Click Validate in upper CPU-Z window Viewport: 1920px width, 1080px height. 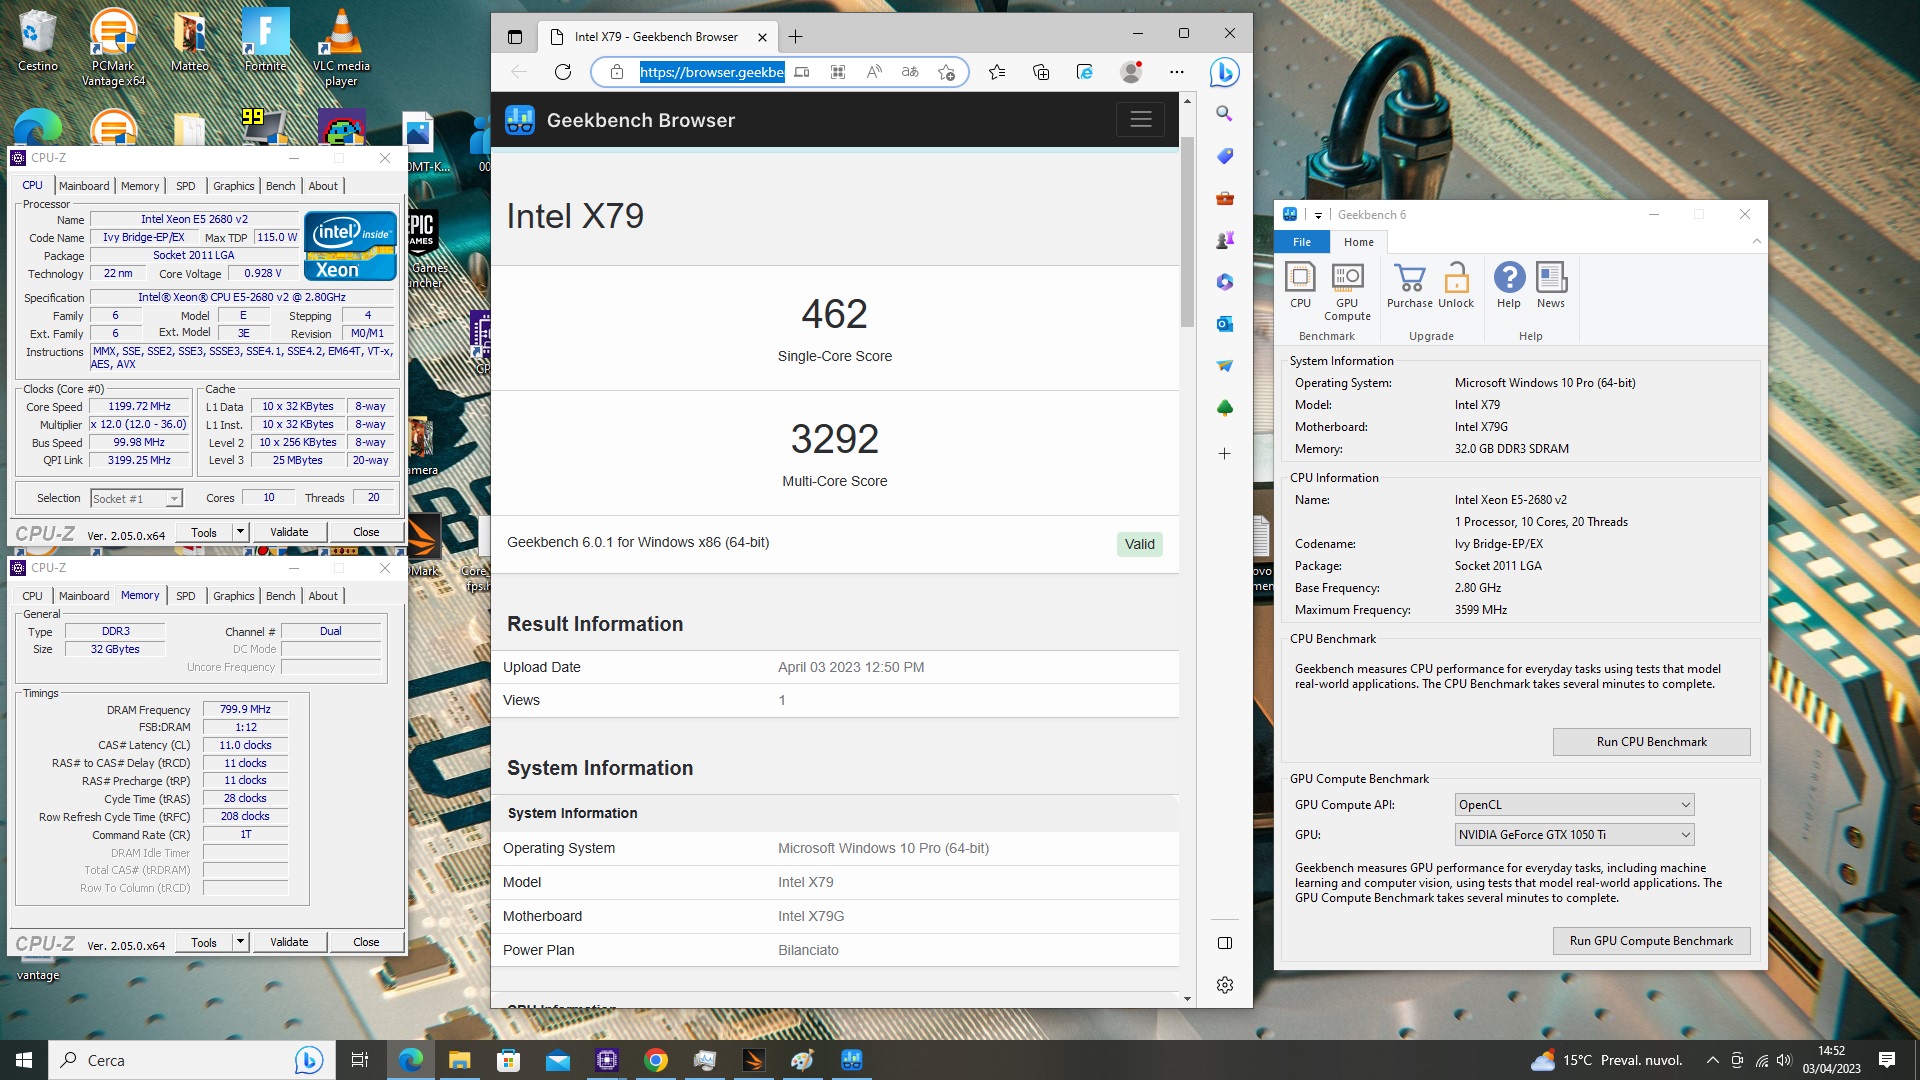(x=289, y=532)
